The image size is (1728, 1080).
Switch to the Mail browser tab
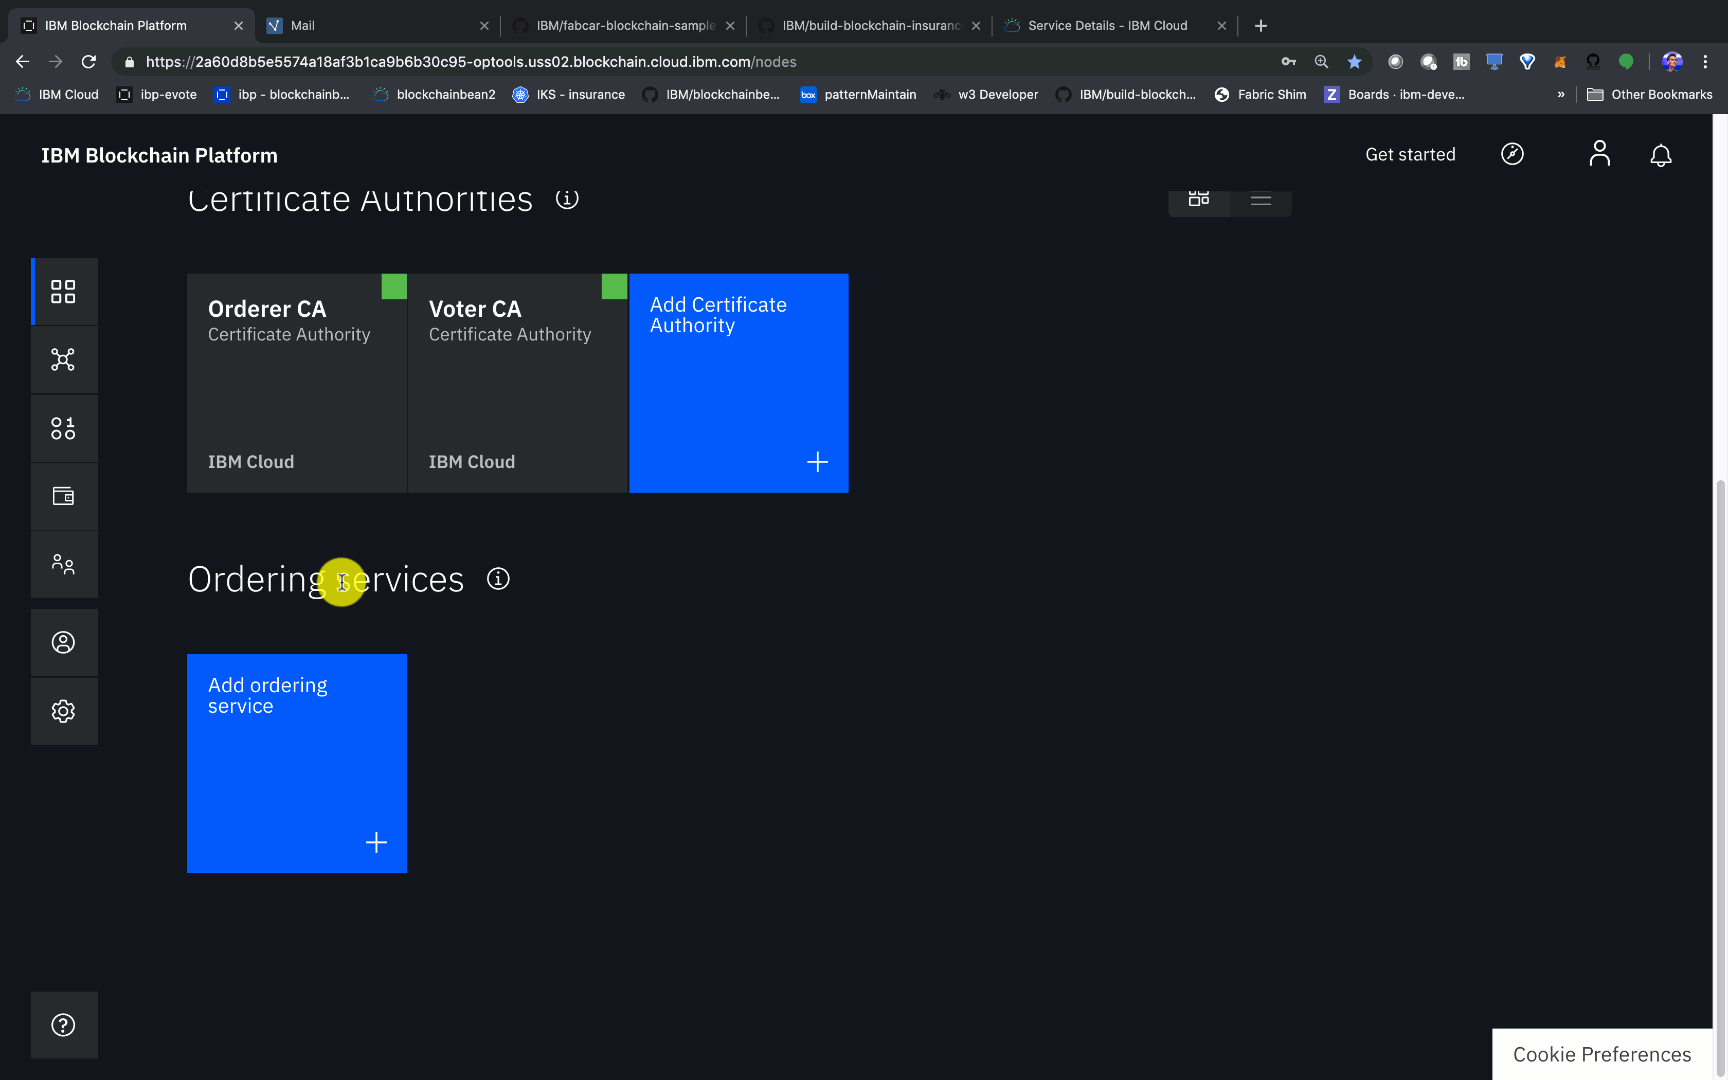[x=377, y=25]
